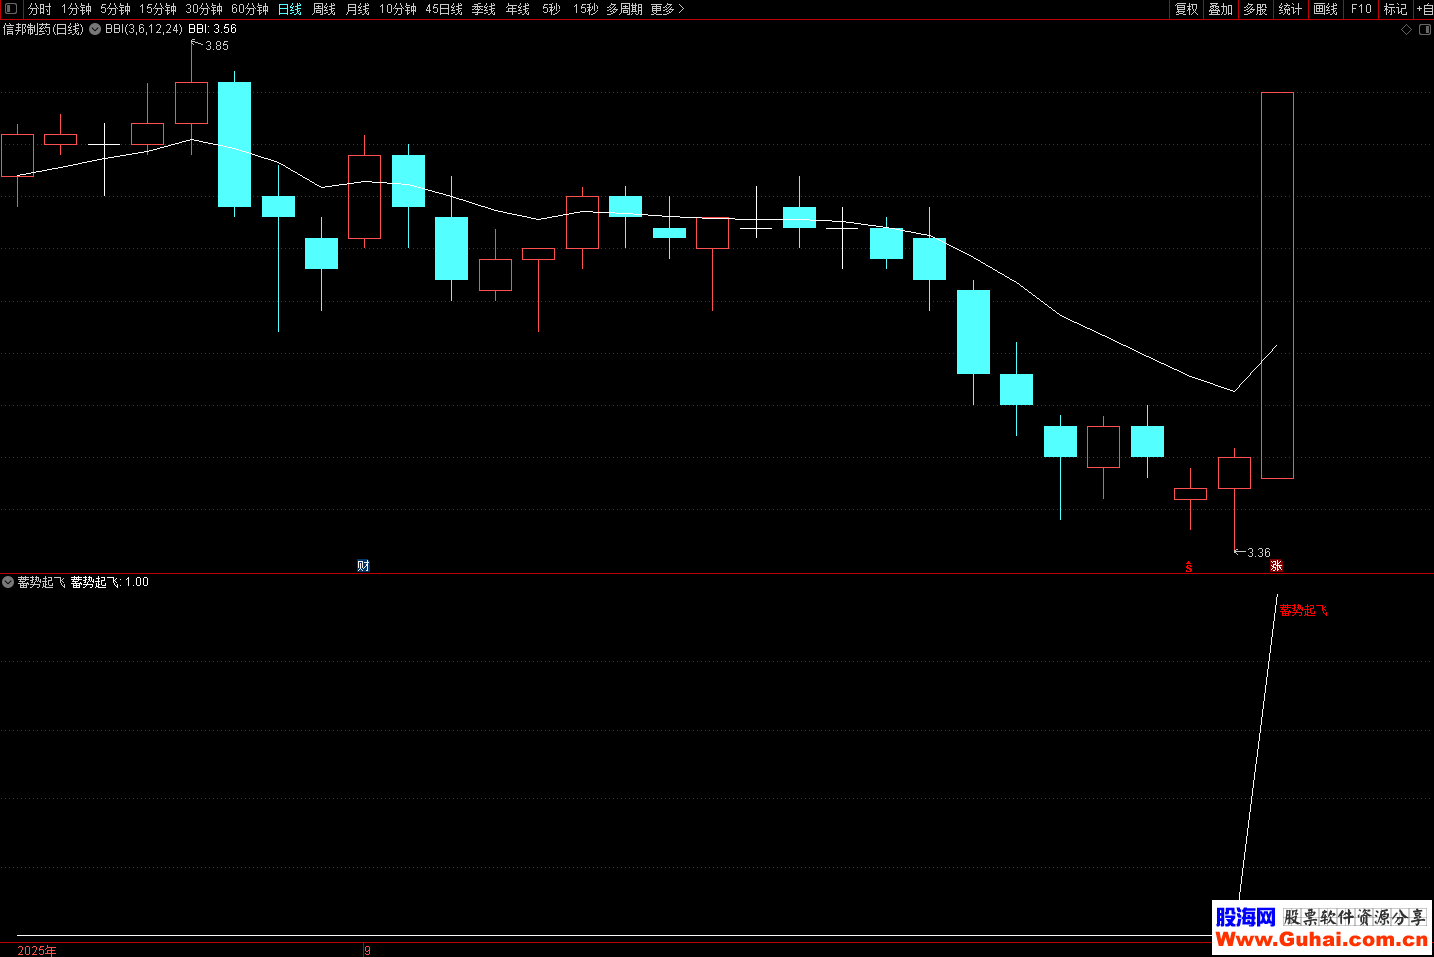Expand the 更多 periods menu
Viewport: 1434px width, 957px height.
click(667, 9)
